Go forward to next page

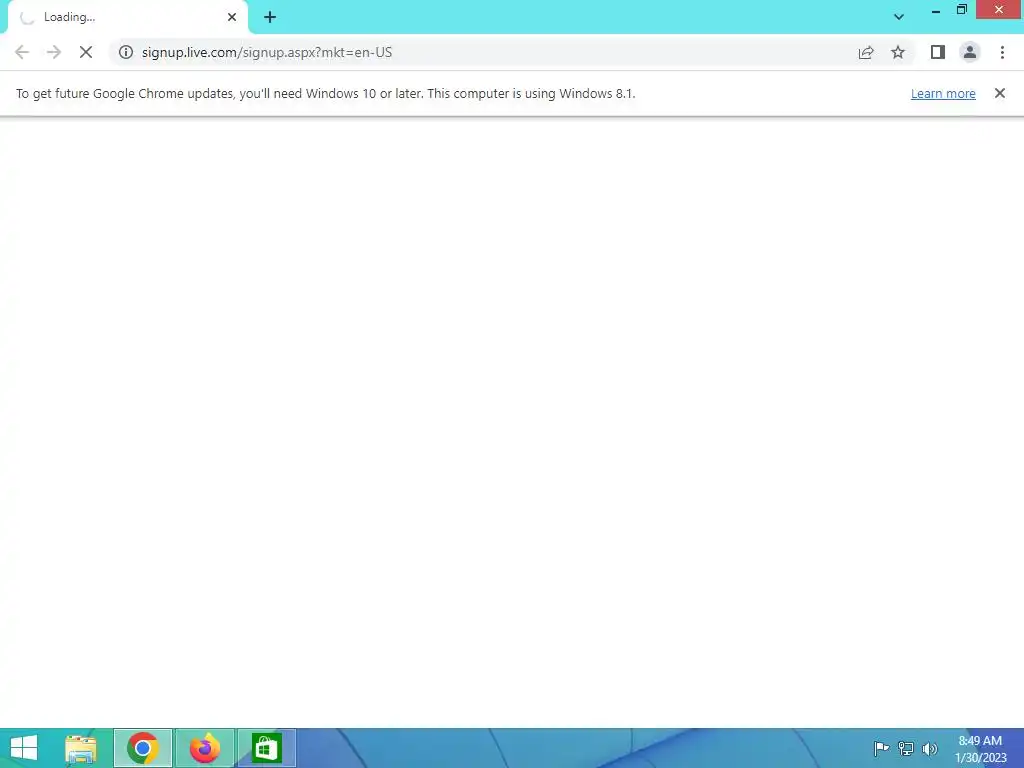click(54, 52)
